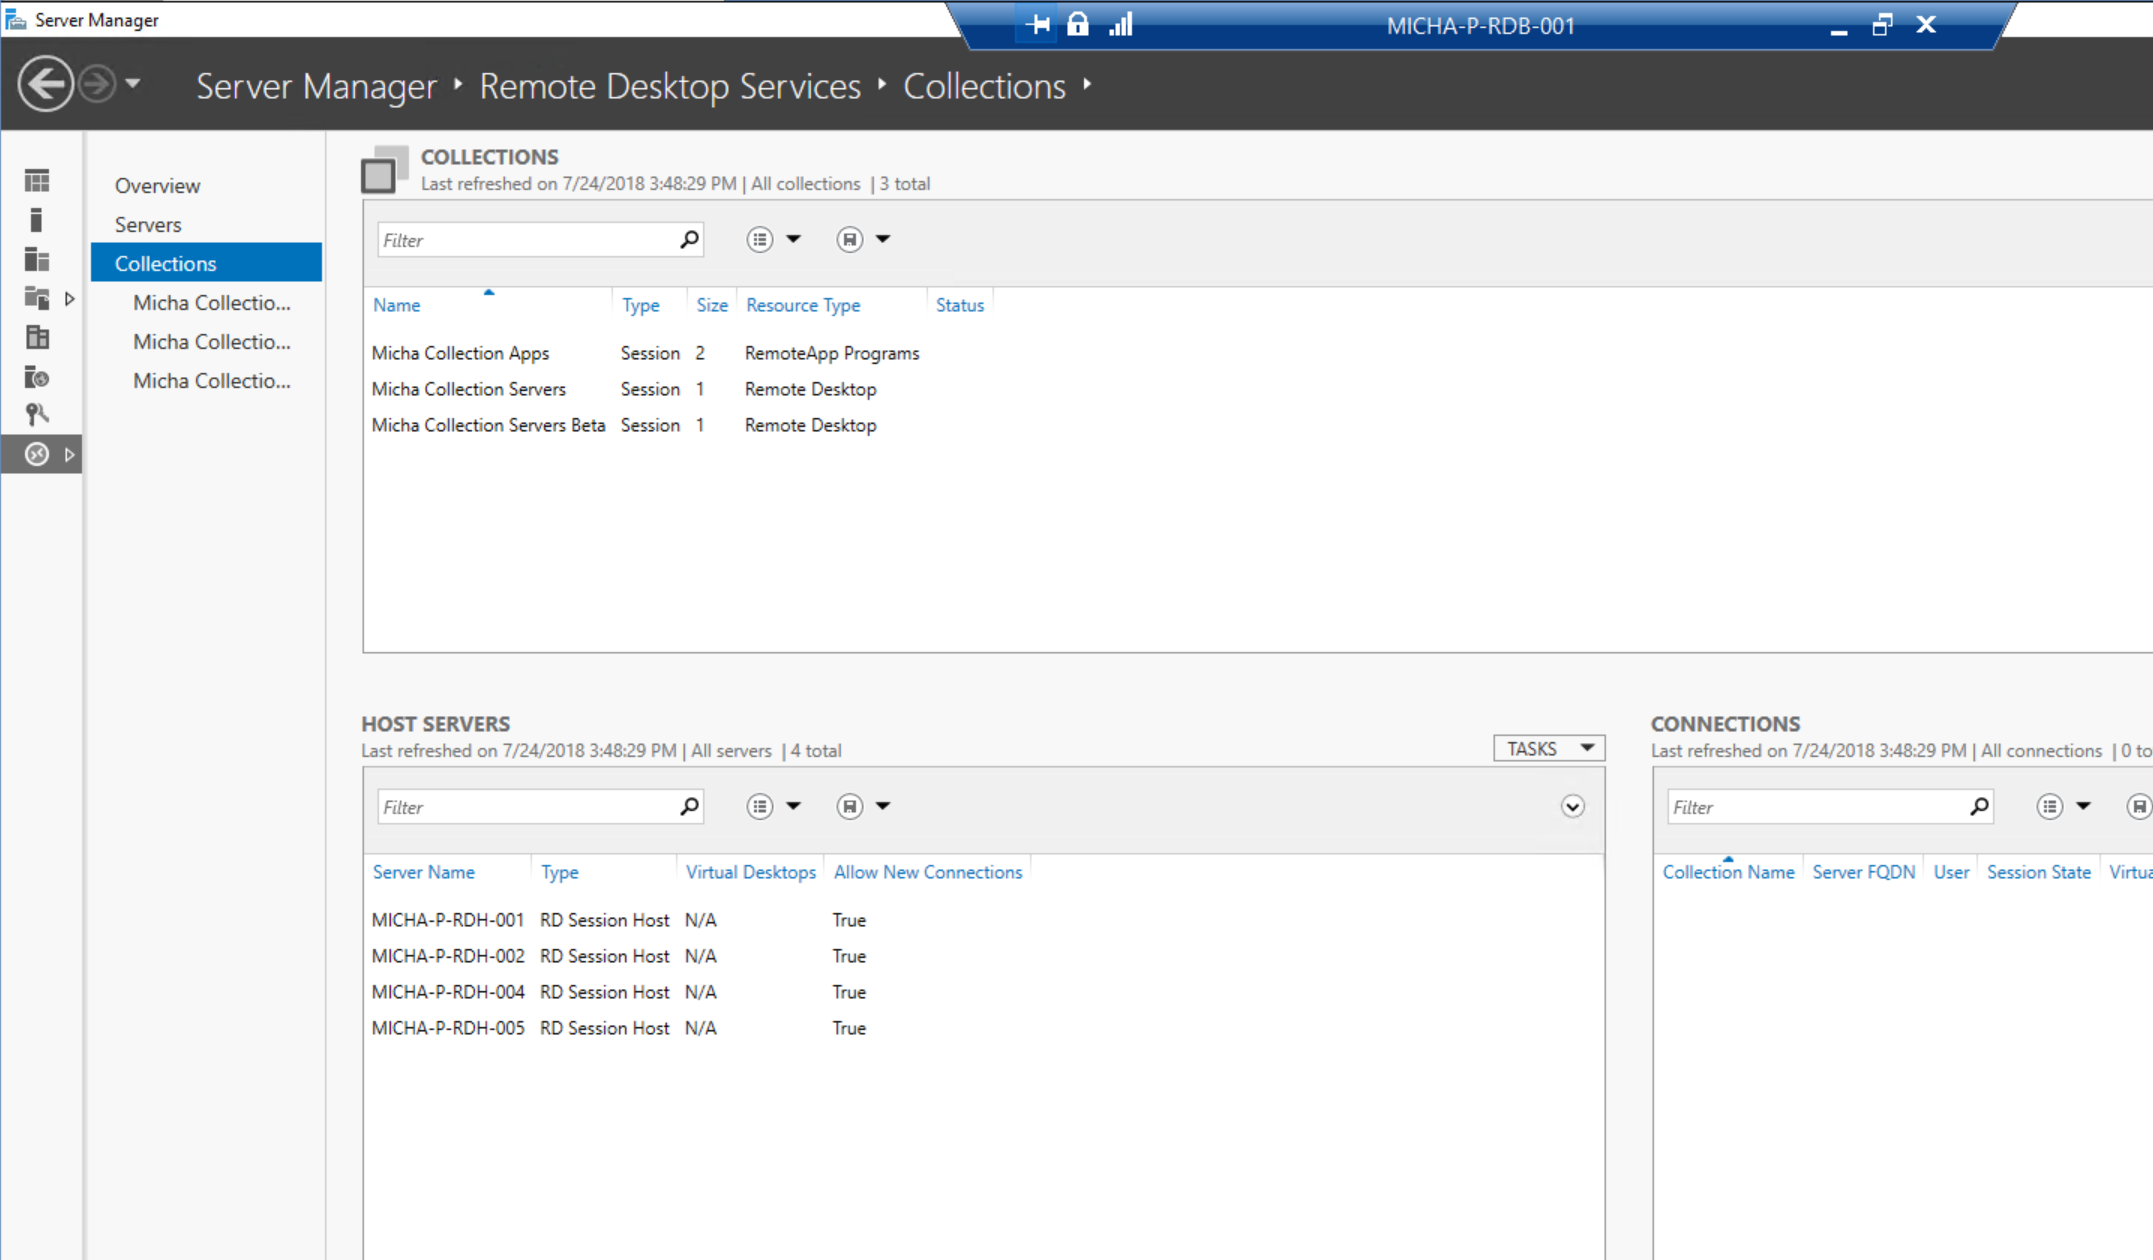The height and width of the screenshot is (1260, 2153).
Task: Open navigation history dropdown arrow
Action: (133, 84)
